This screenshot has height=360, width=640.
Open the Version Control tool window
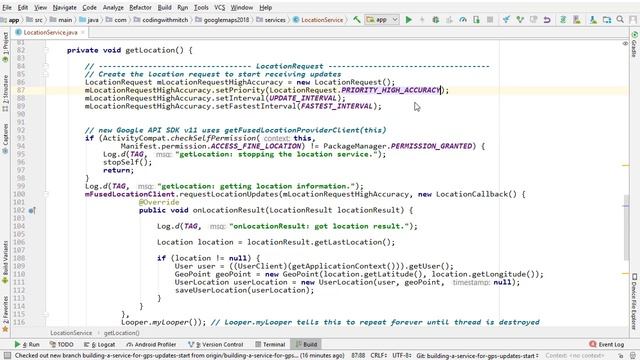pyautogui.click(x=216, y=344)
